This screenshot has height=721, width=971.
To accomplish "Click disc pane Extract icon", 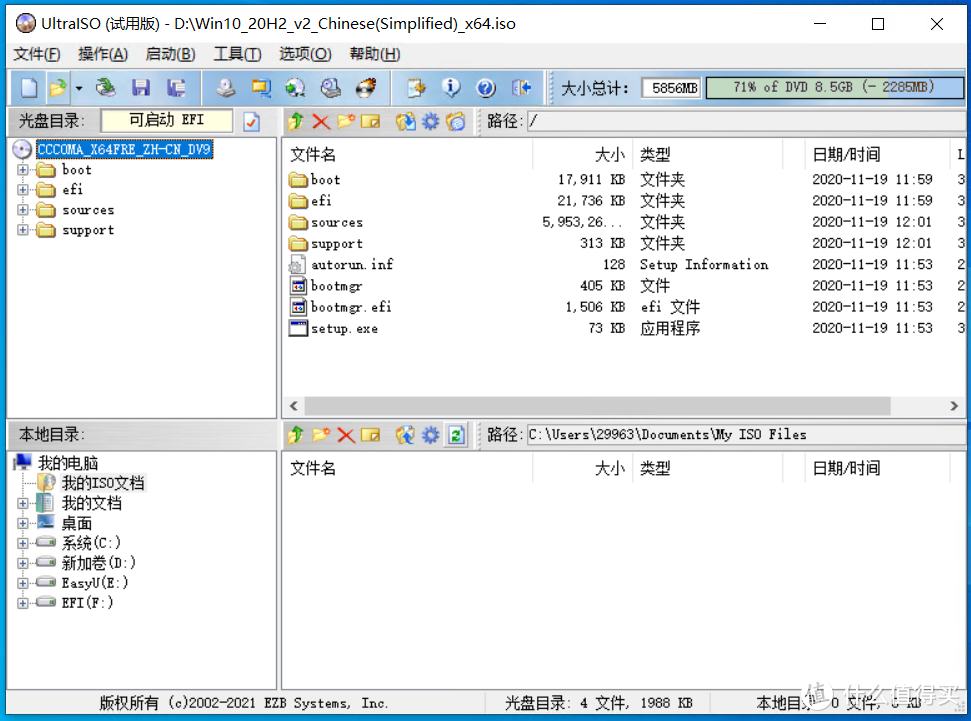I will click(x=406, y=121).
